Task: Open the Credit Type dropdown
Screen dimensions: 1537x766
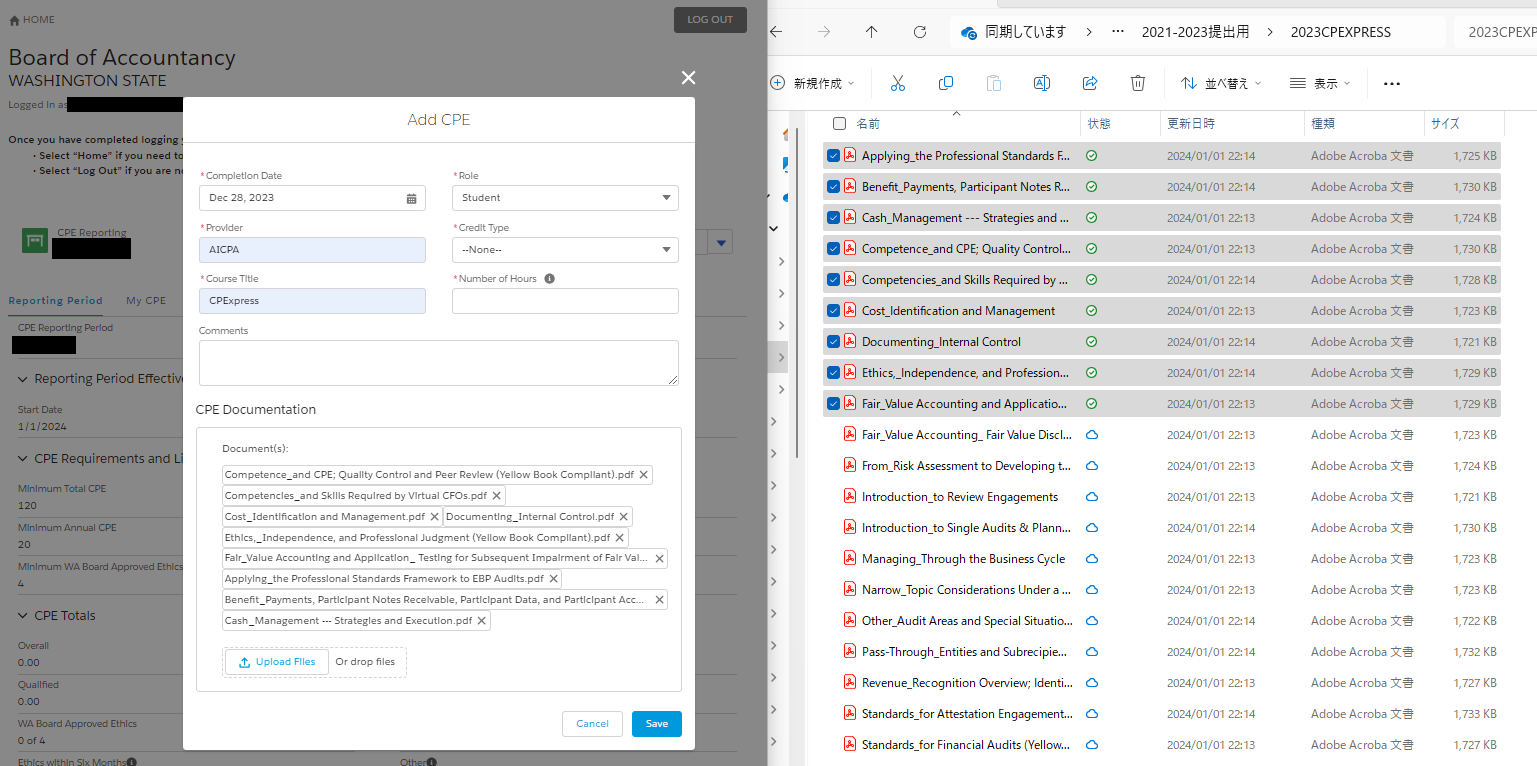Action: pyautogui.click(x=565, y=250)
